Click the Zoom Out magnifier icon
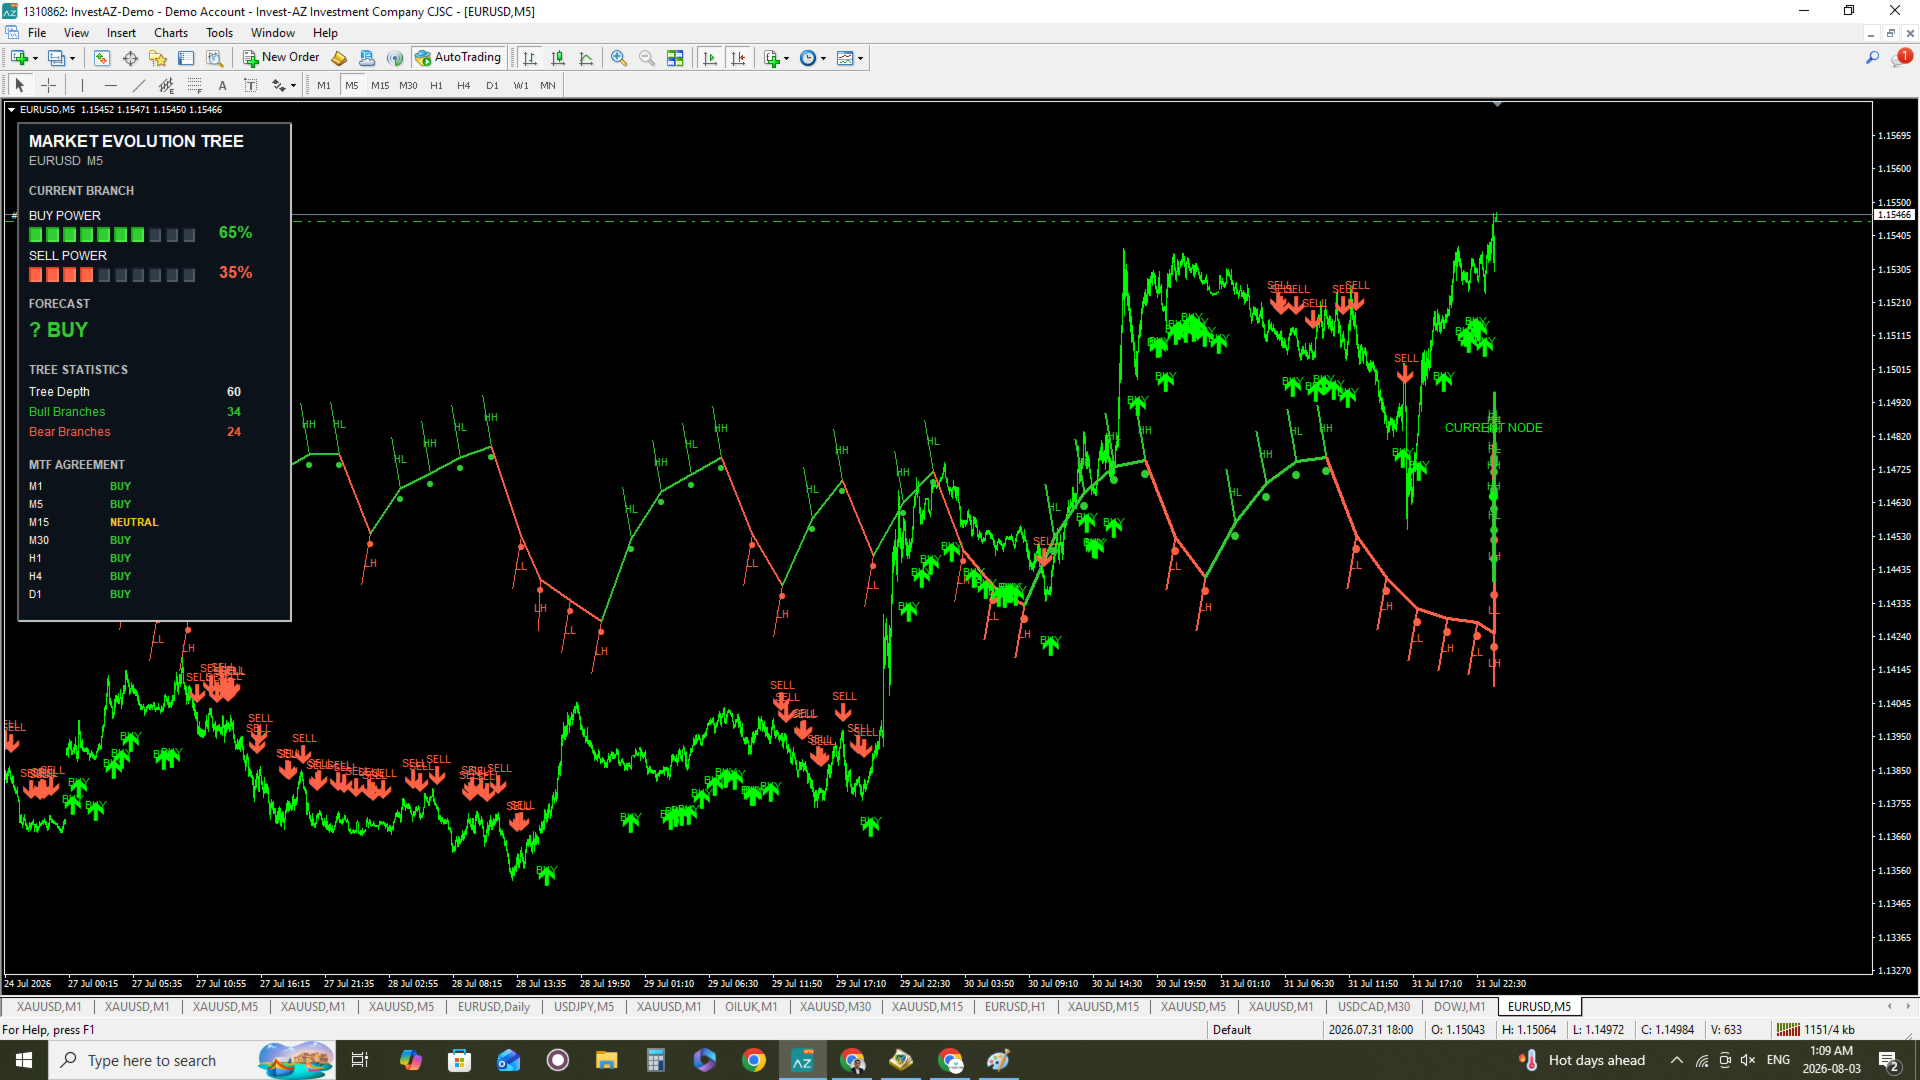The image size is (1920, 1080). (647, 58)
